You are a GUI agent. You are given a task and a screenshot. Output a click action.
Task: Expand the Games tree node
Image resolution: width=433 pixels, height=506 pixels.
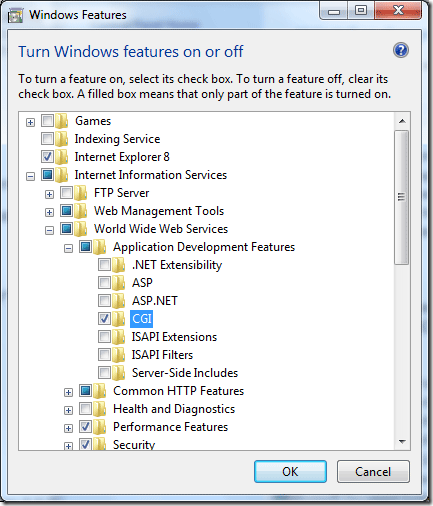(30, 122)
